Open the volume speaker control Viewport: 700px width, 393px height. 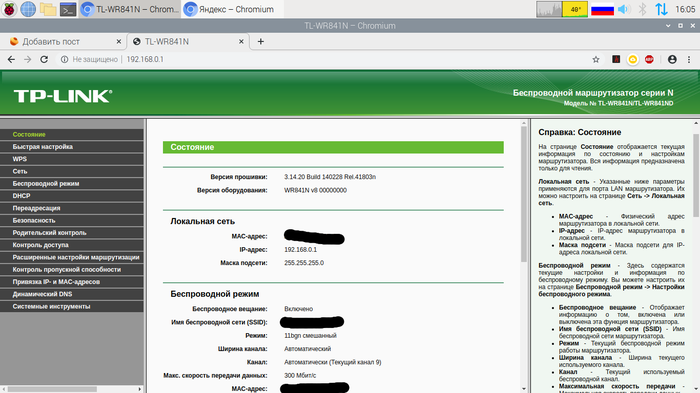tap(624, 9)
